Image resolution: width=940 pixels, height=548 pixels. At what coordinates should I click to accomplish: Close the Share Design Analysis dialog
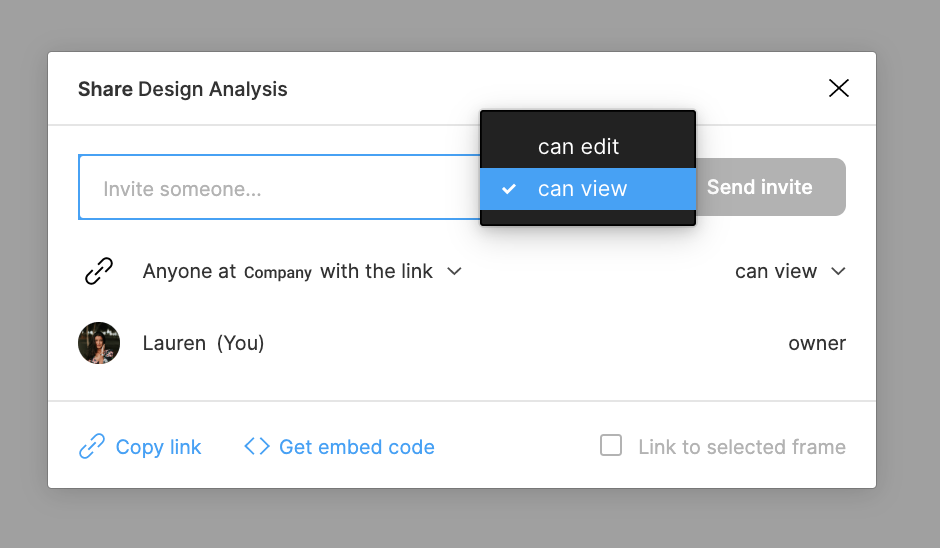839,88
